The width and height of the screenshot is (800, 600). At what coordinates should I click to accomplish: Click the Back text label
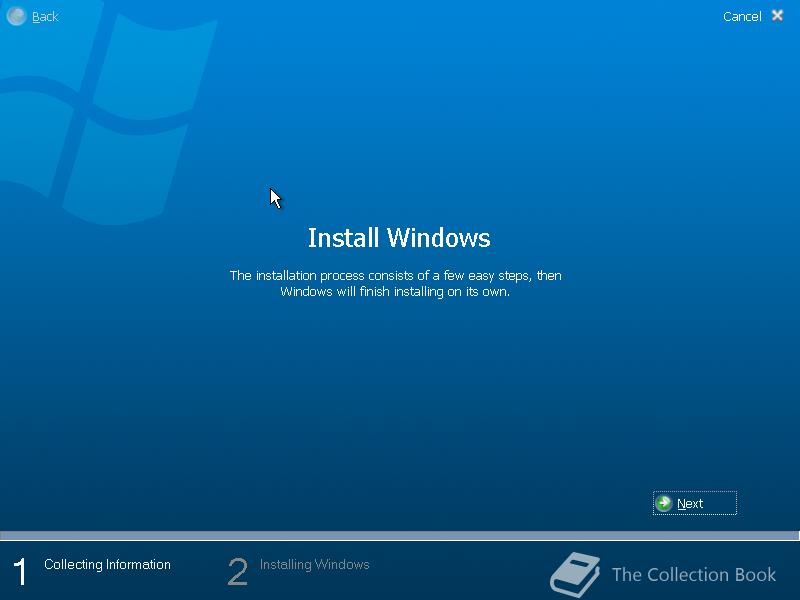point(45,17)
